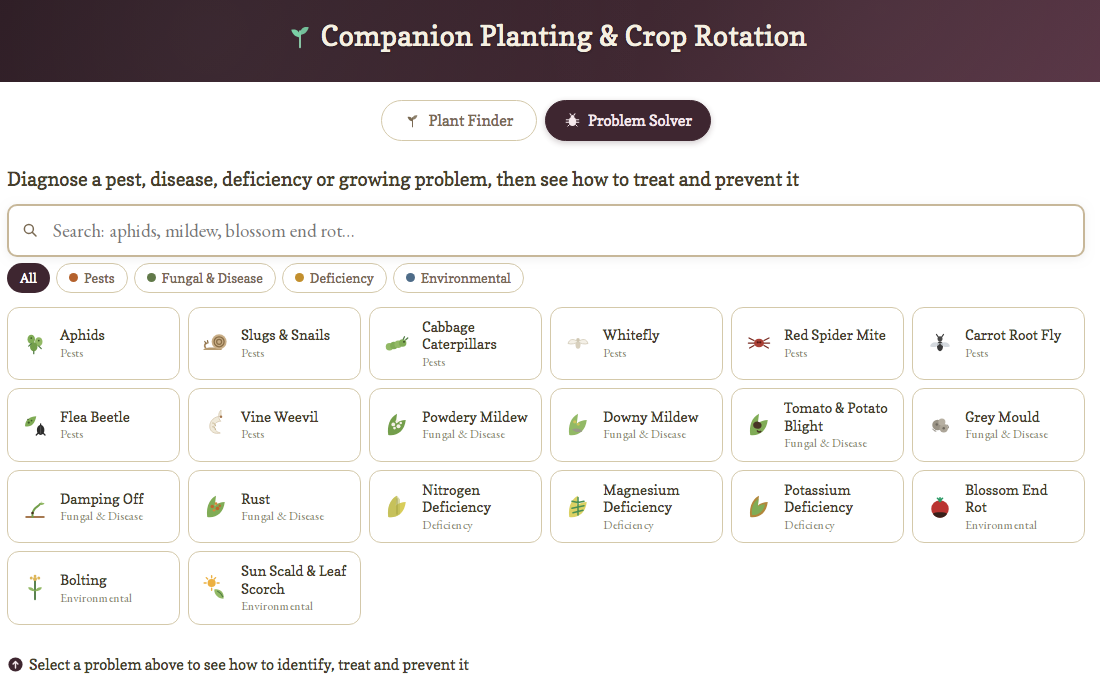This screenshot has width=1100, height=696.
Task: Click the Carrot Root Fly icon
Action: click(x=939, y=342)
